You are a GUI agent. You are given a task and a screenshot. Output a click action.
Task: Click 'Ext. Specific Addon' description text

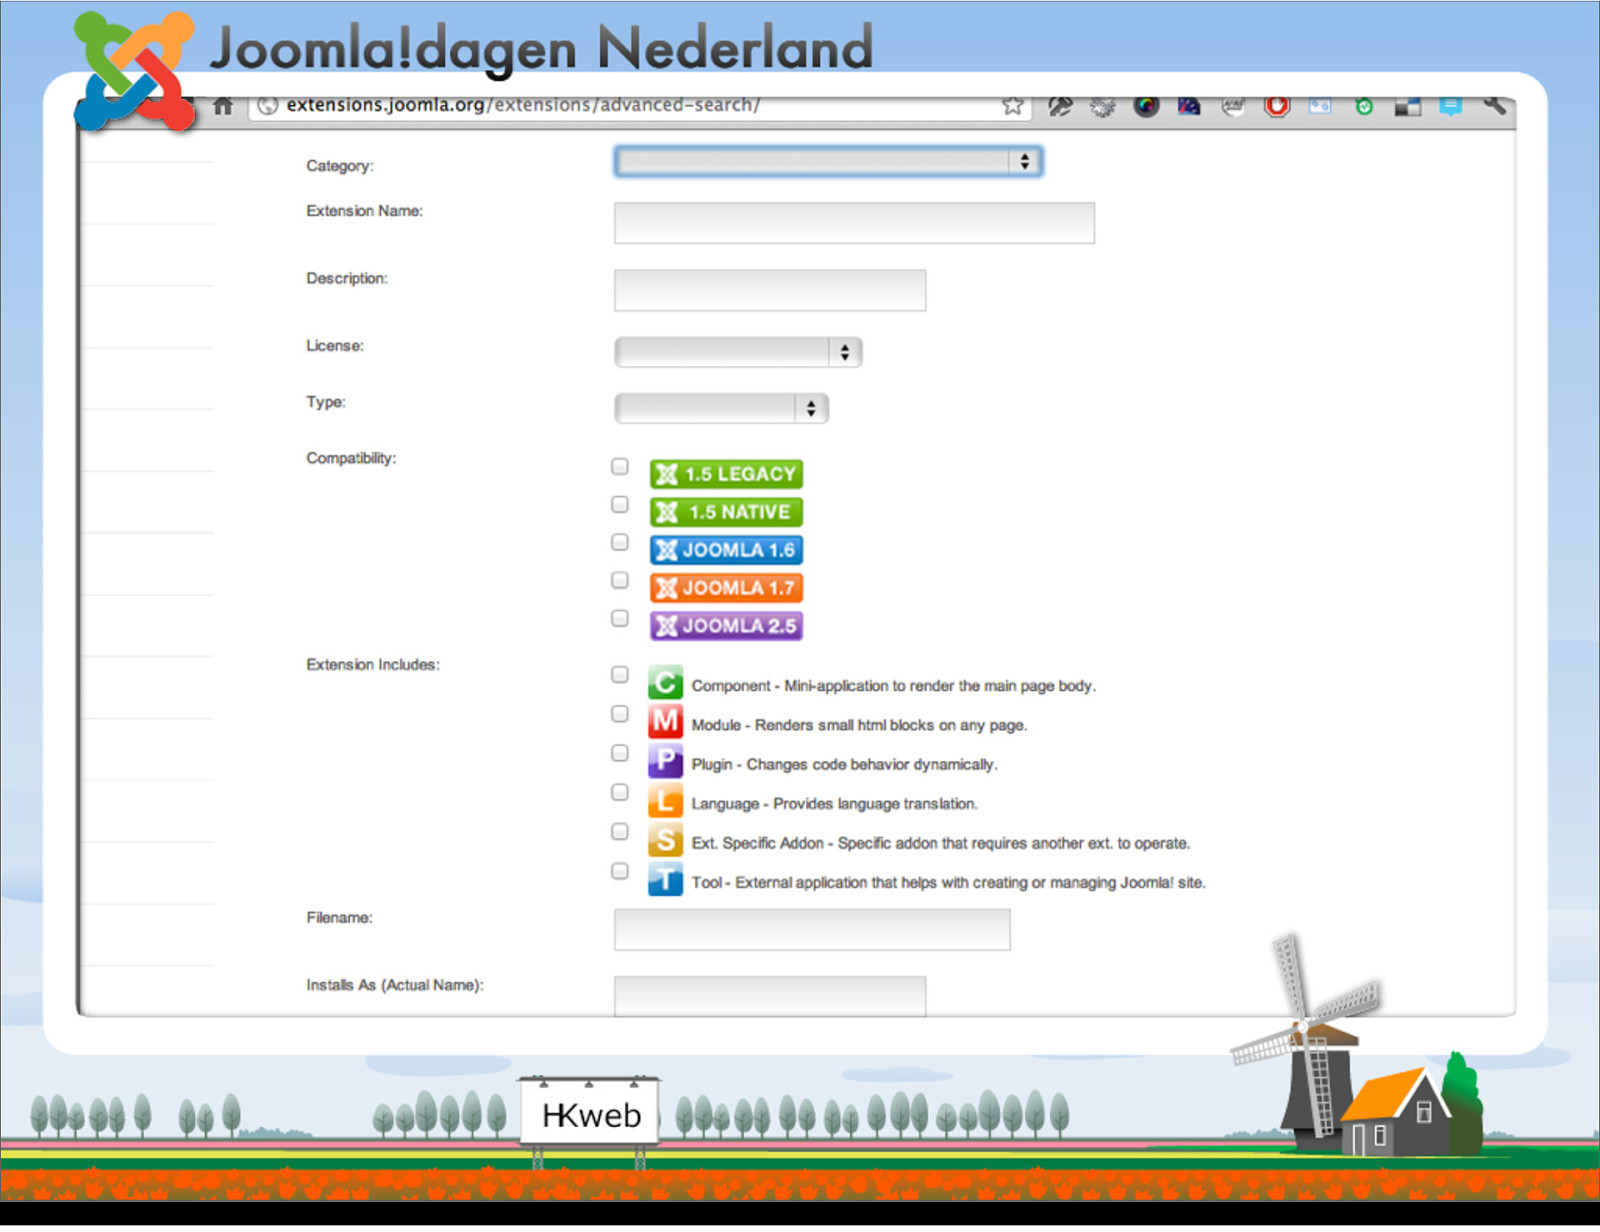[x=940, y=844]
